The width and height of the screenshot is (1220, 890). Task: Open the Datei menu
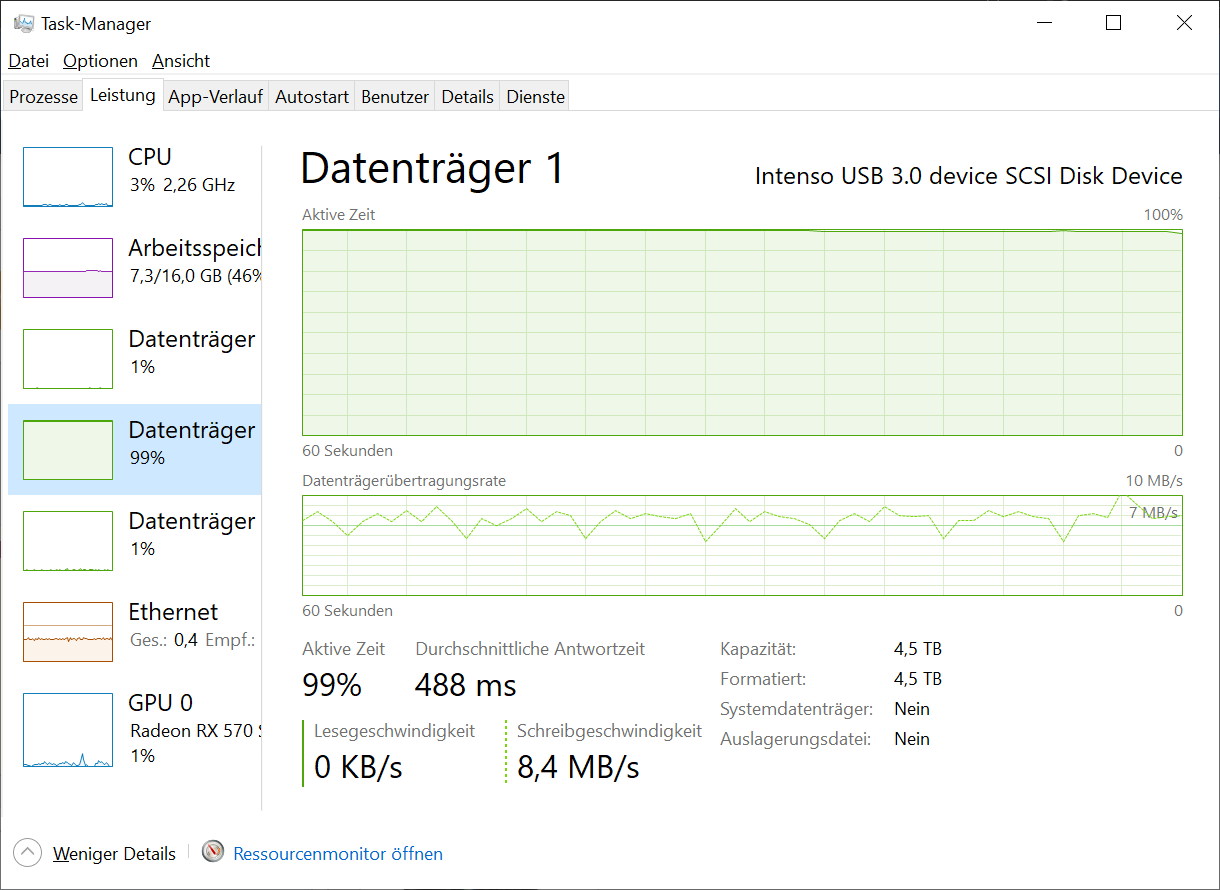pos(29,61)
